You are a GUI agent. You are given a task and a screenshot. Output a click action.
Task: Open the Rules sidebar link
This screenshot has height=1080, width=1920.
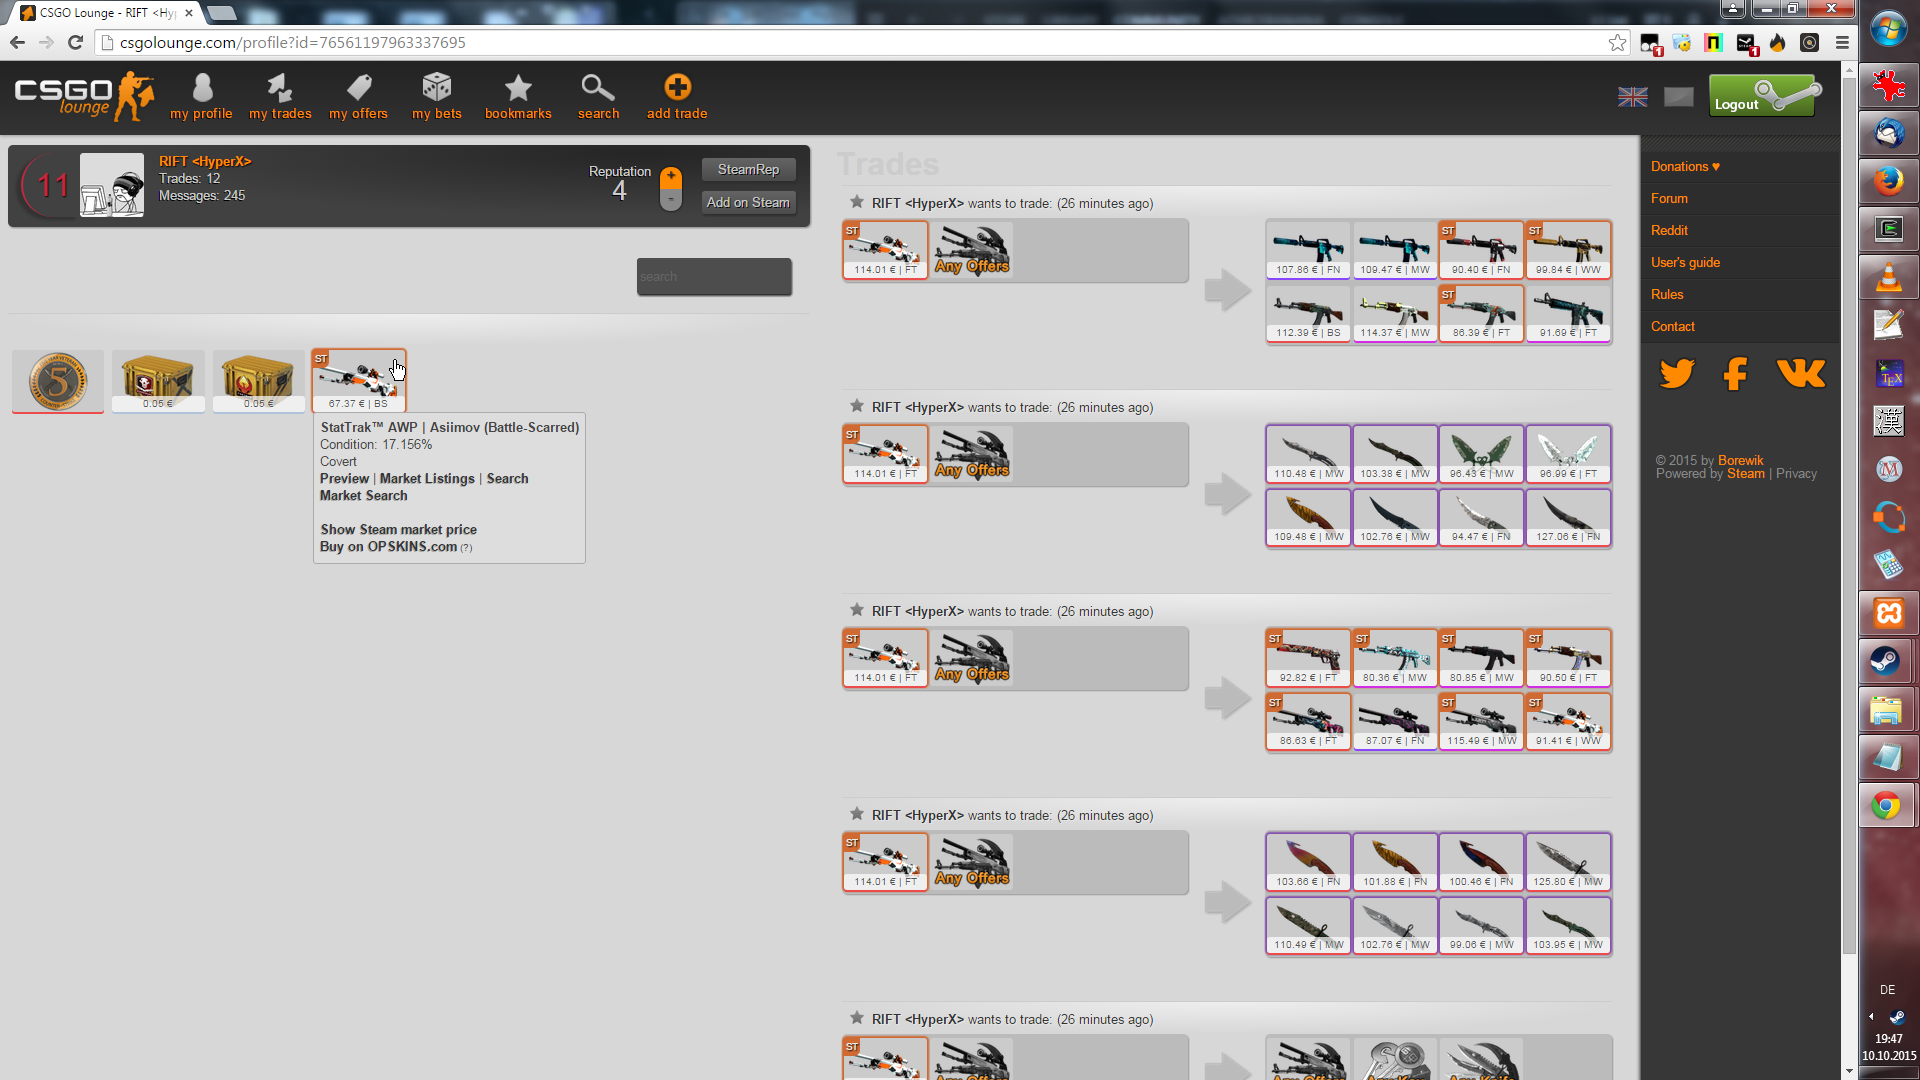point(1667,294)
